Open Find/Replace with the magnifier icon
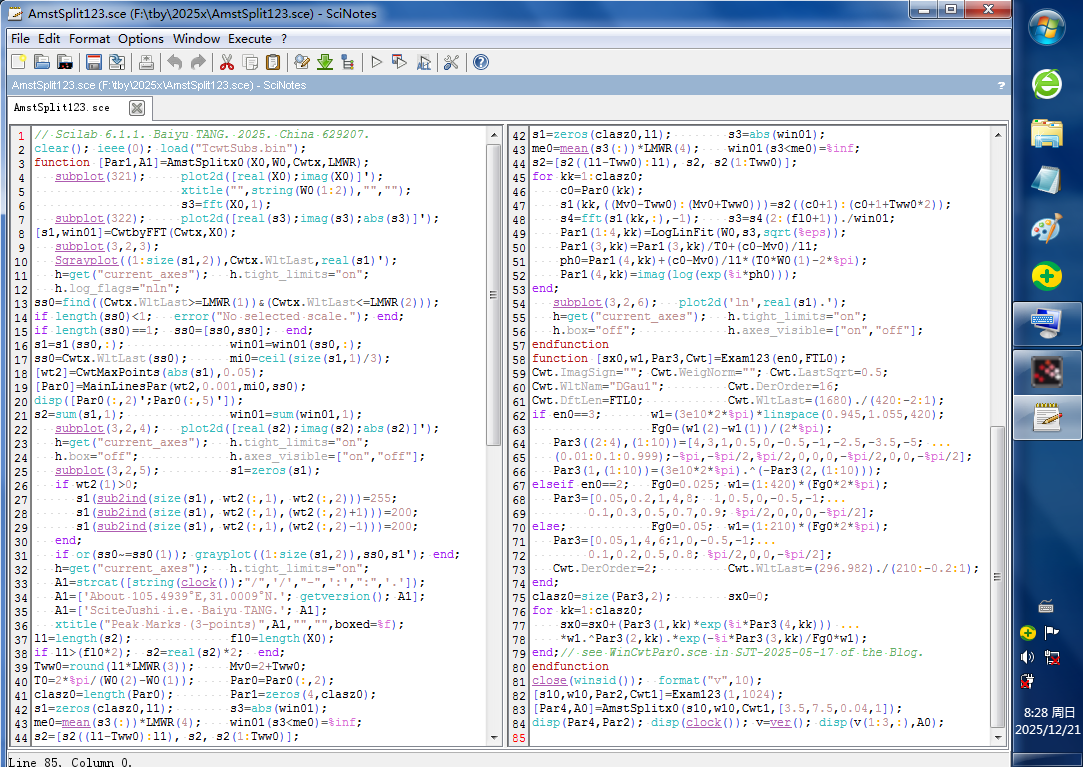The height and width of the screenshot is (767, 1083). point(302,62)
